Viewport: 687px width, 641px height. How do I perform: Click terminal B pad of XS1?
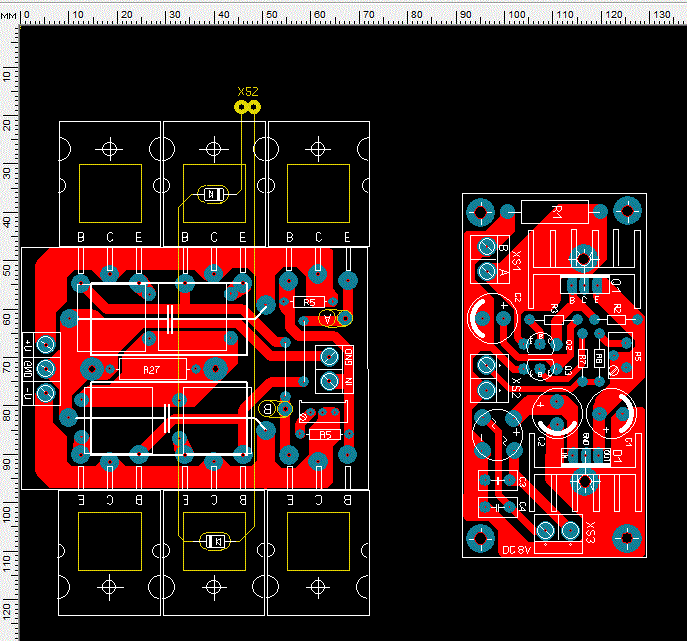pos(486,247)
